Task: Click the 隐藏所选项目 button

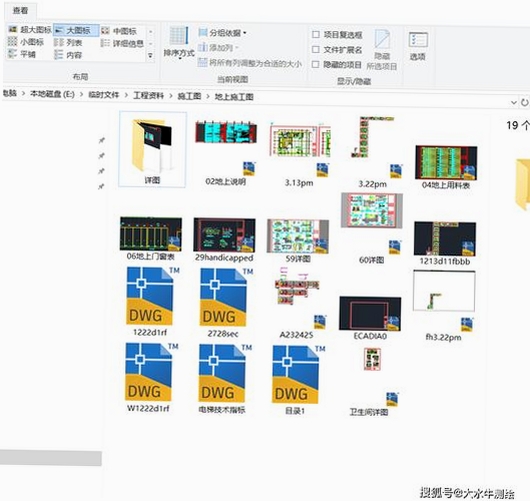Action: pyautogui.click(x=382, y=50)
